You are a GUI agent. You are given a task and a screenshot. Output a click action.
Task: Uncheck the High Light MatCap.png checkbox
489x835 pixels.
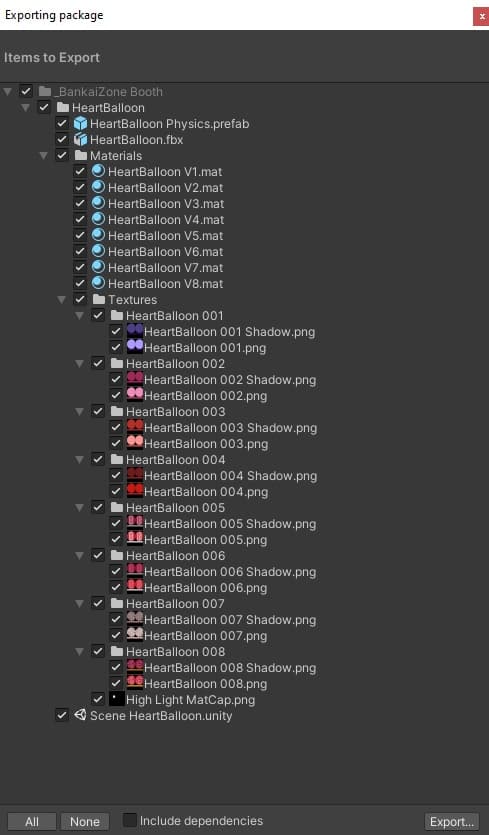[98, 699]
